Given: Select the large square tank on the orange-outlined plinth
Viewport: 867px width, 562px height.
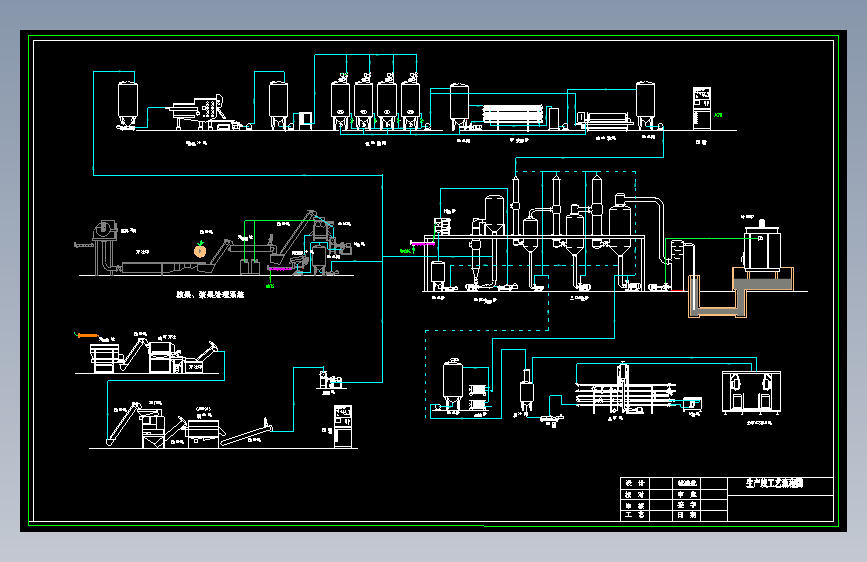Looking at the screenshot, I should [x=762, y=248].
